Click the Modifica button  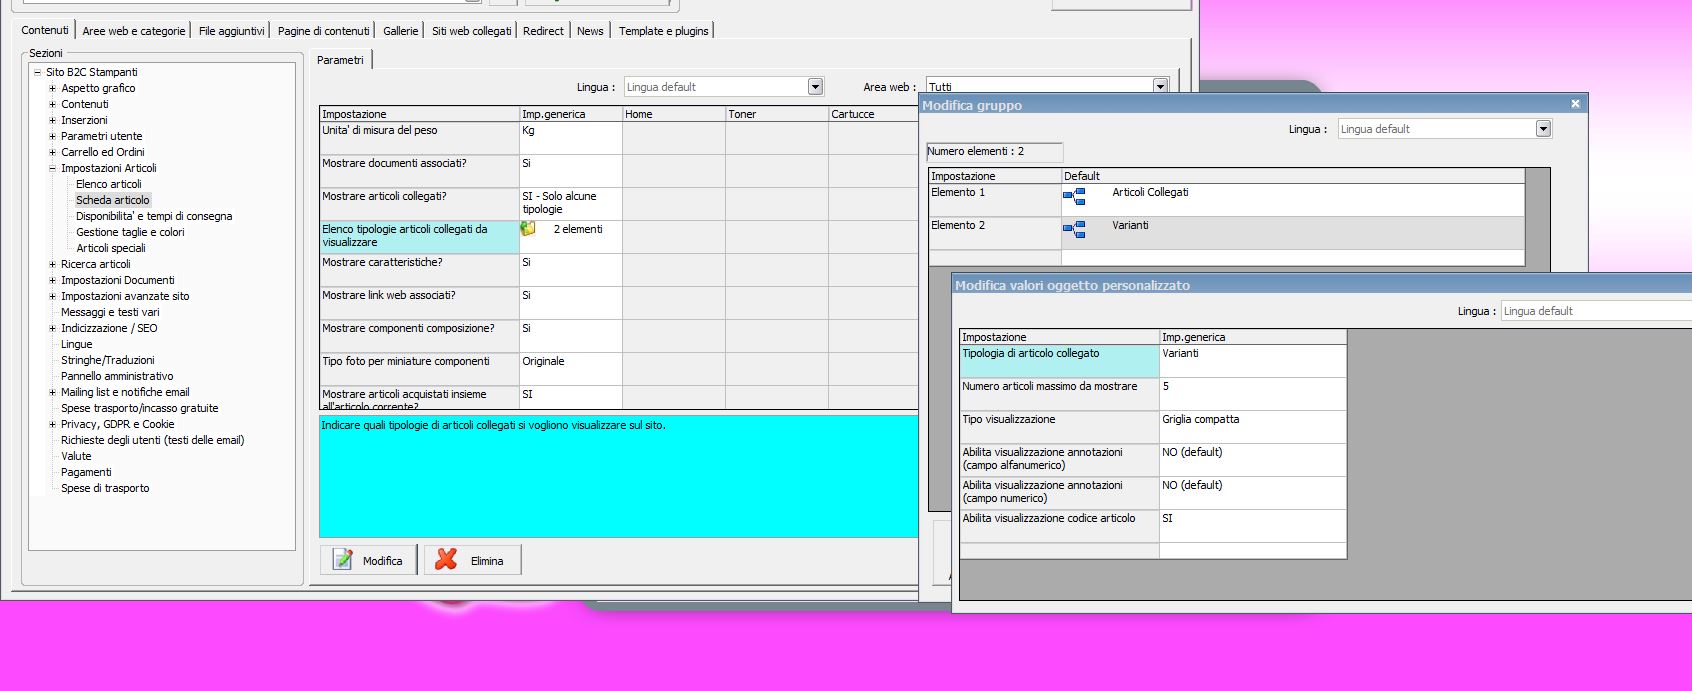click(x=369, y=560)
